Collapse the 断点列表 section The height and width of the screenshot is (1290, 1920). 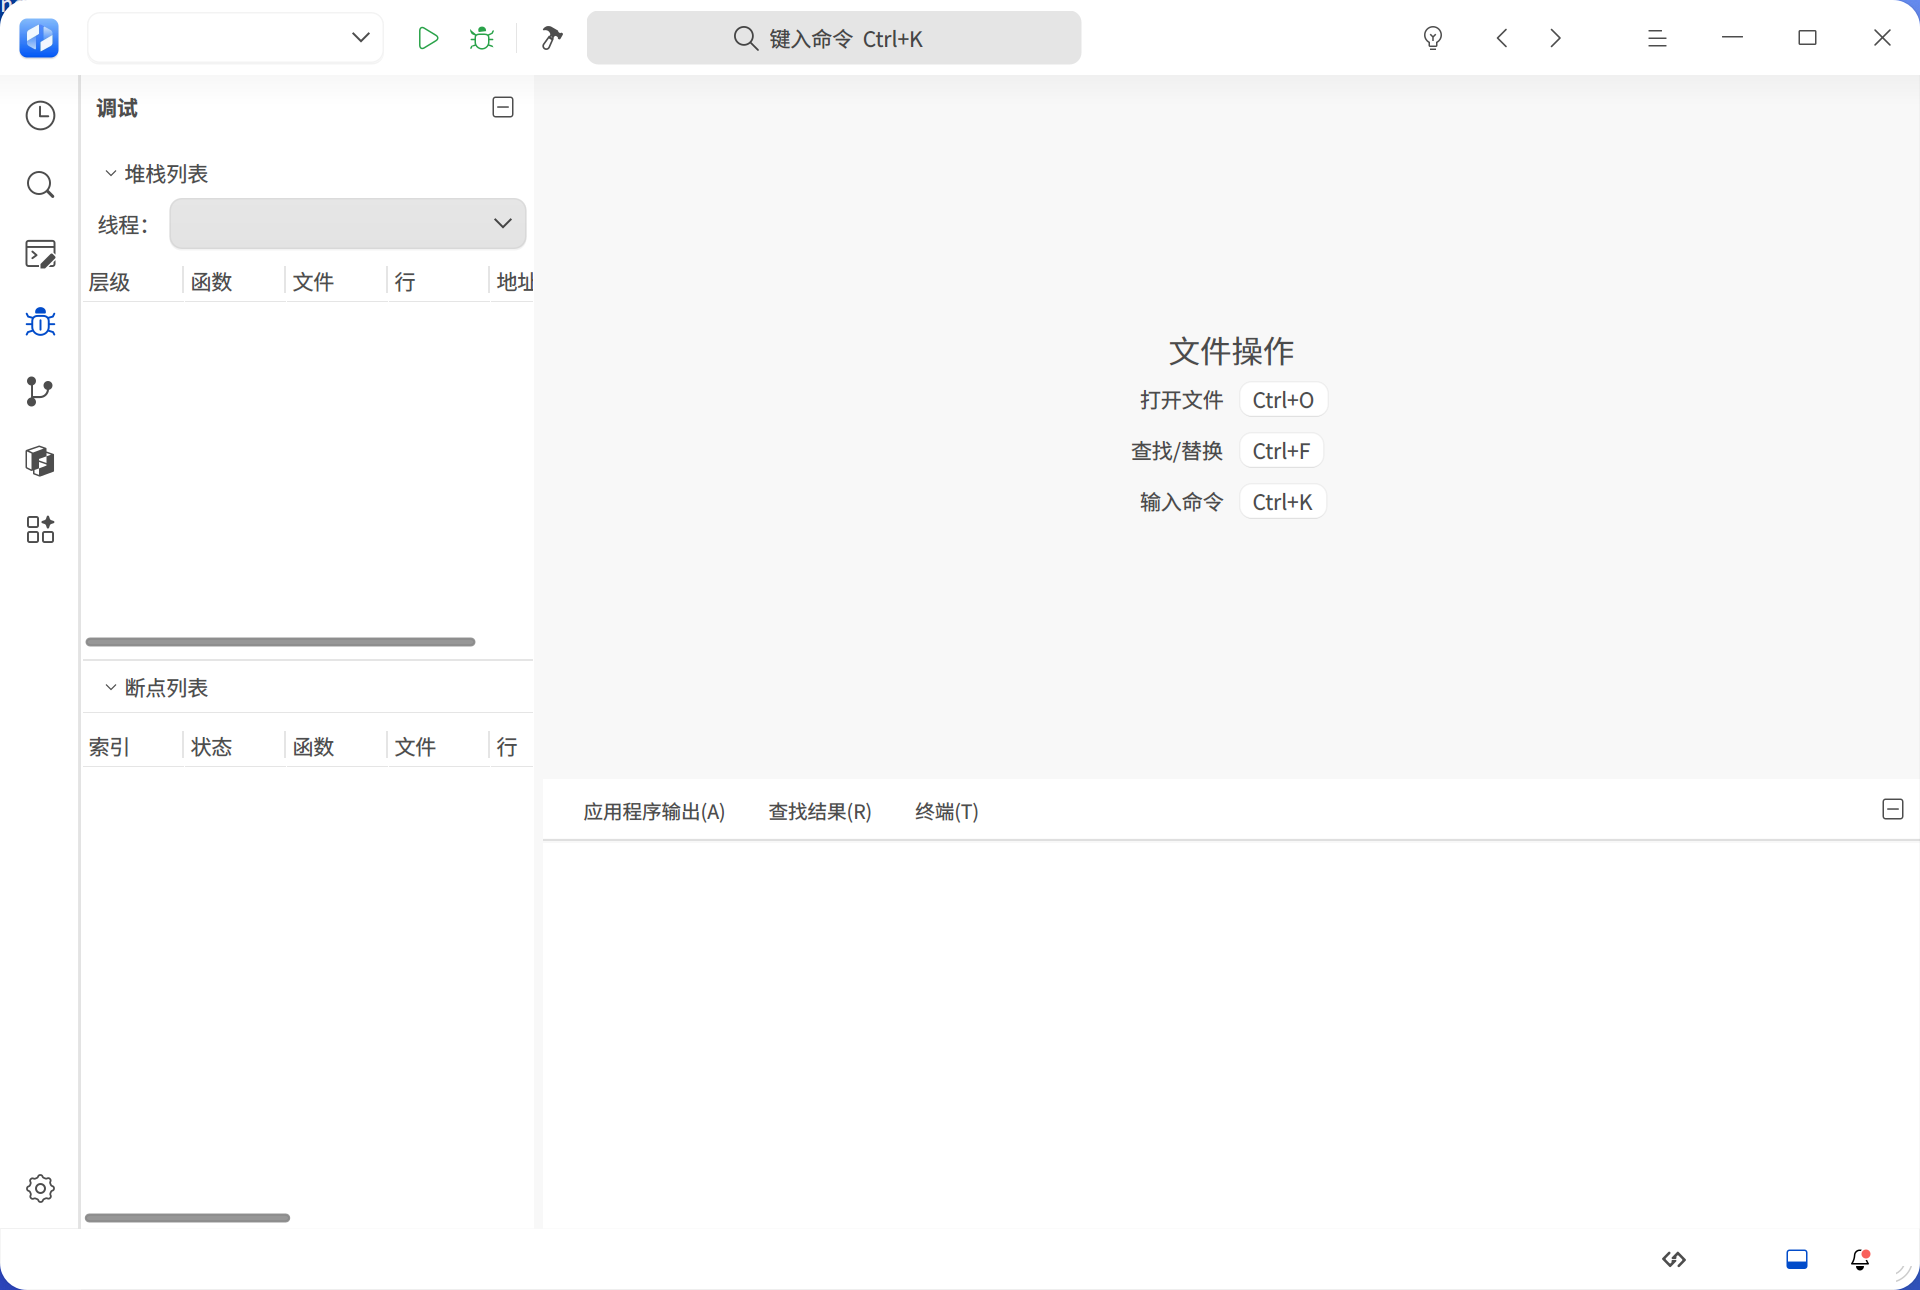pos(110,687)
